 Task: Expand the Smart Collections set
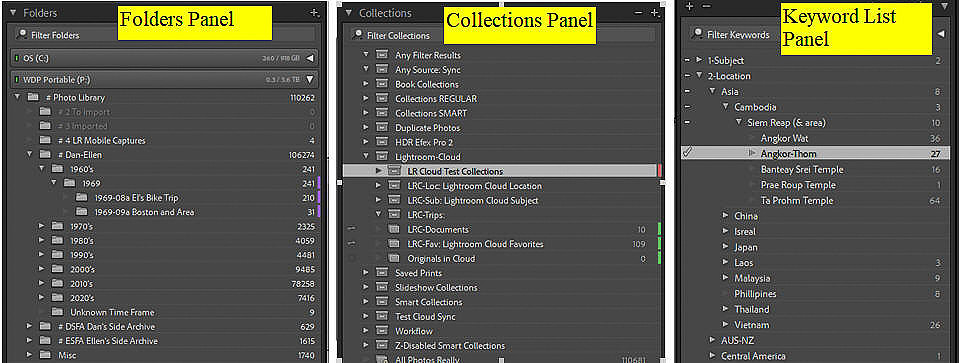tap(366, 302)
